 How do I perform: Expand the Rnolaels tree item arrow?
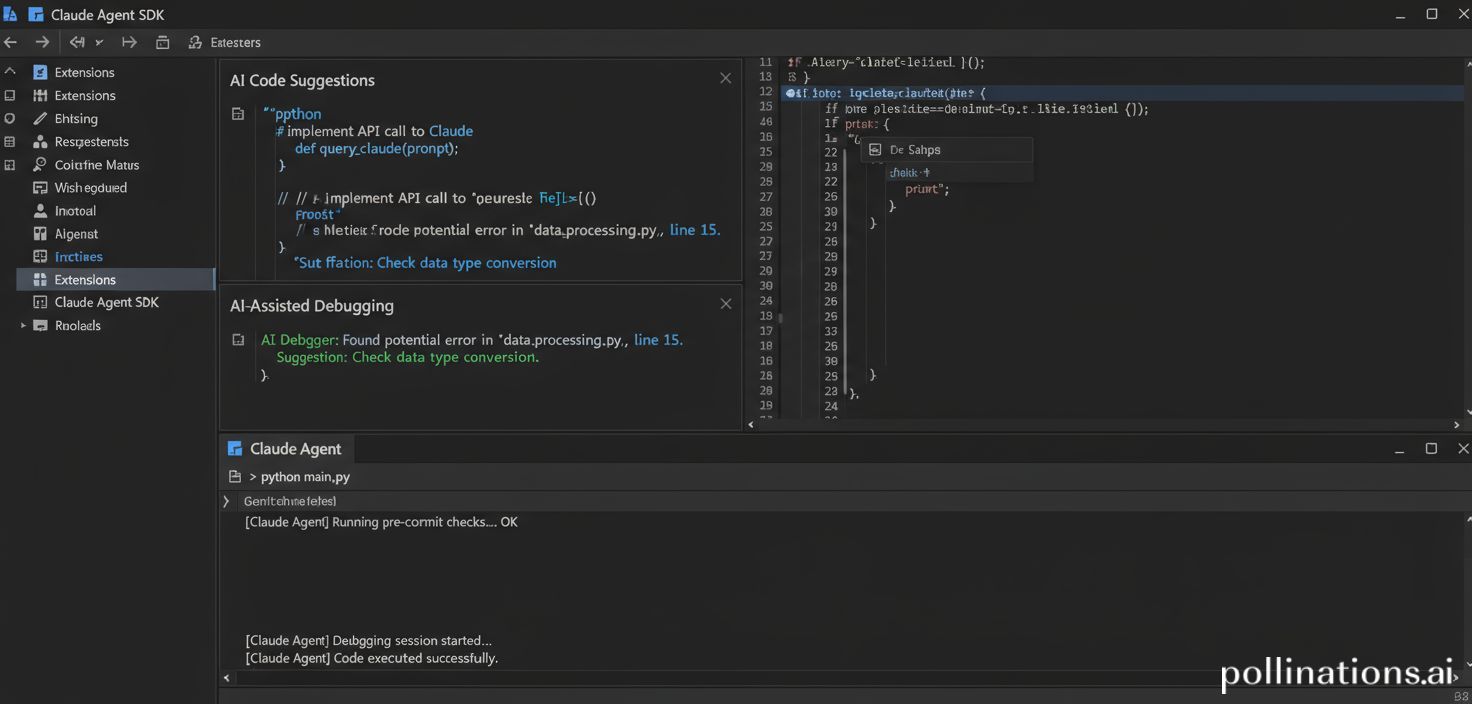[x=23, y=326]
